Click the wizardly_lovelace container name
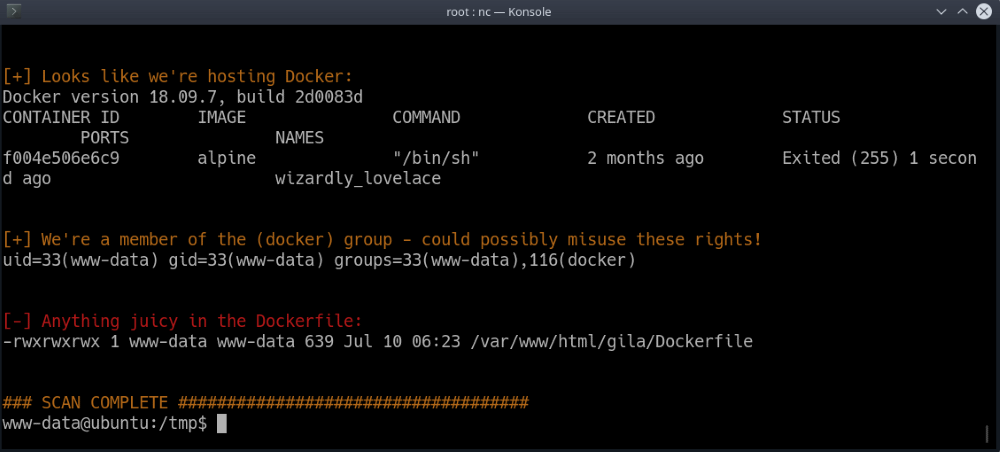This screenshot has height=452, width=1000. click(357, 179)
